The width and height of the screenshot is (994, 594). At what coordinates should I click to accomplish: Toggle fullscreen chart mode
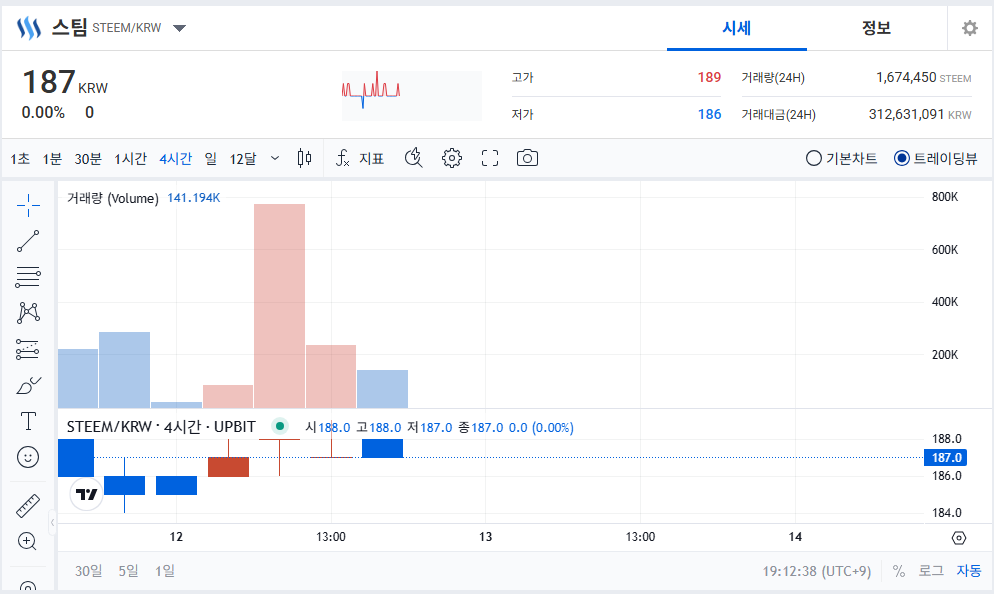[490, 158]
